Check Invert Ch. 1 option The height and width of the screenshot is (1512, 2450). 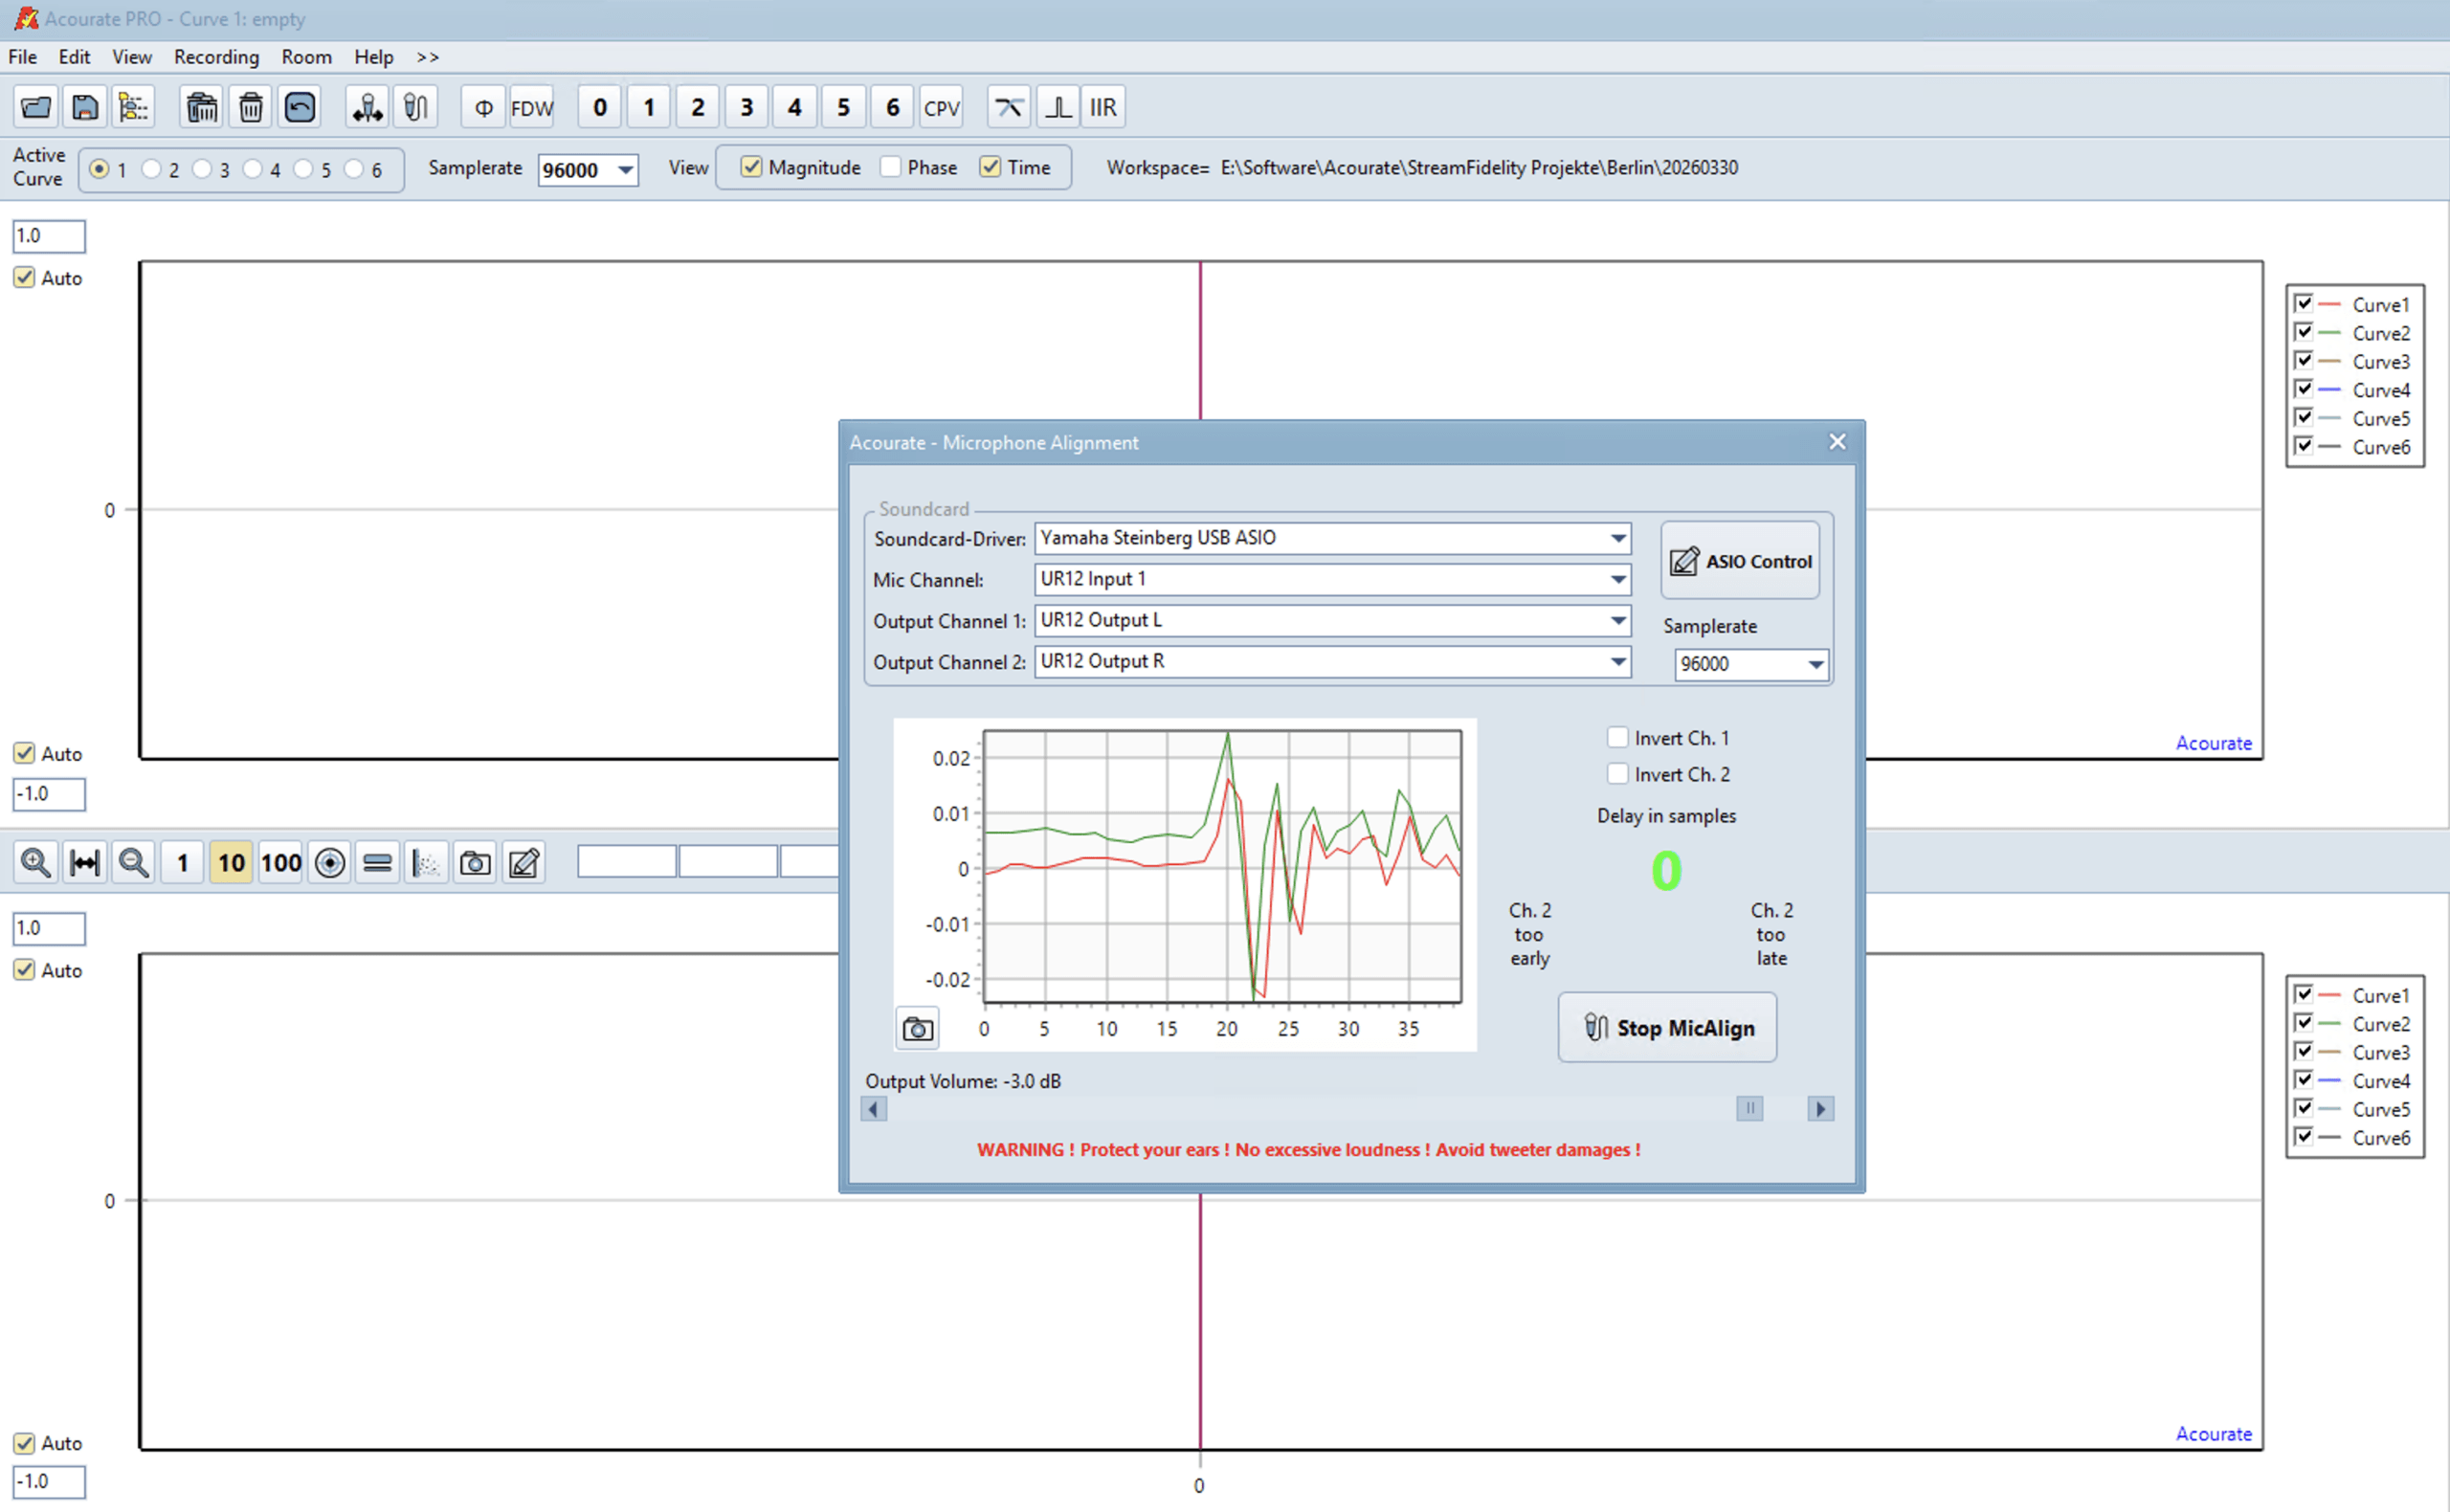coord(1617,738)
